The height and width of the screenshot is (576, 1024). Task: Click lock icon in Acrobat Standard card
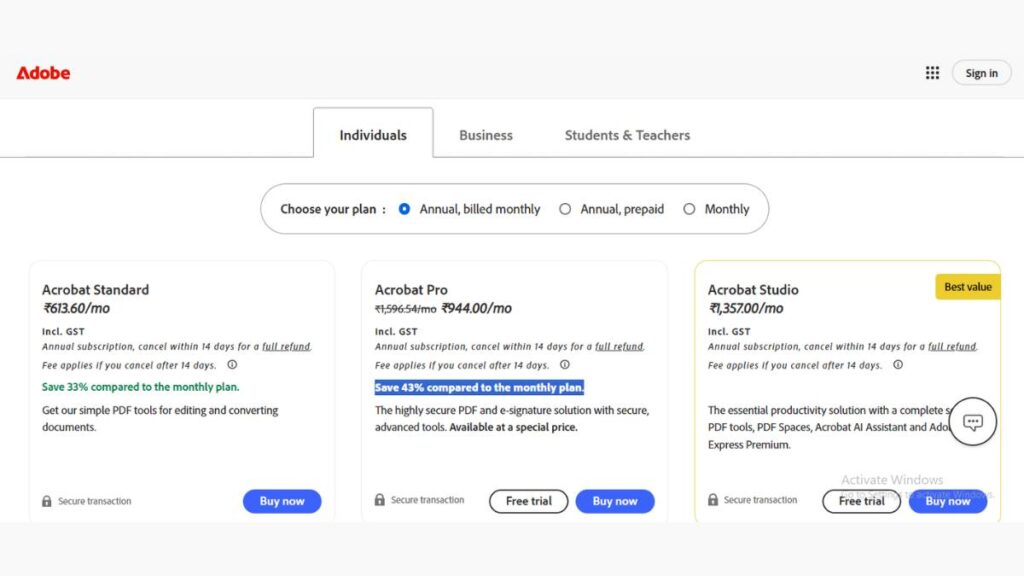(x=47, y=501)
